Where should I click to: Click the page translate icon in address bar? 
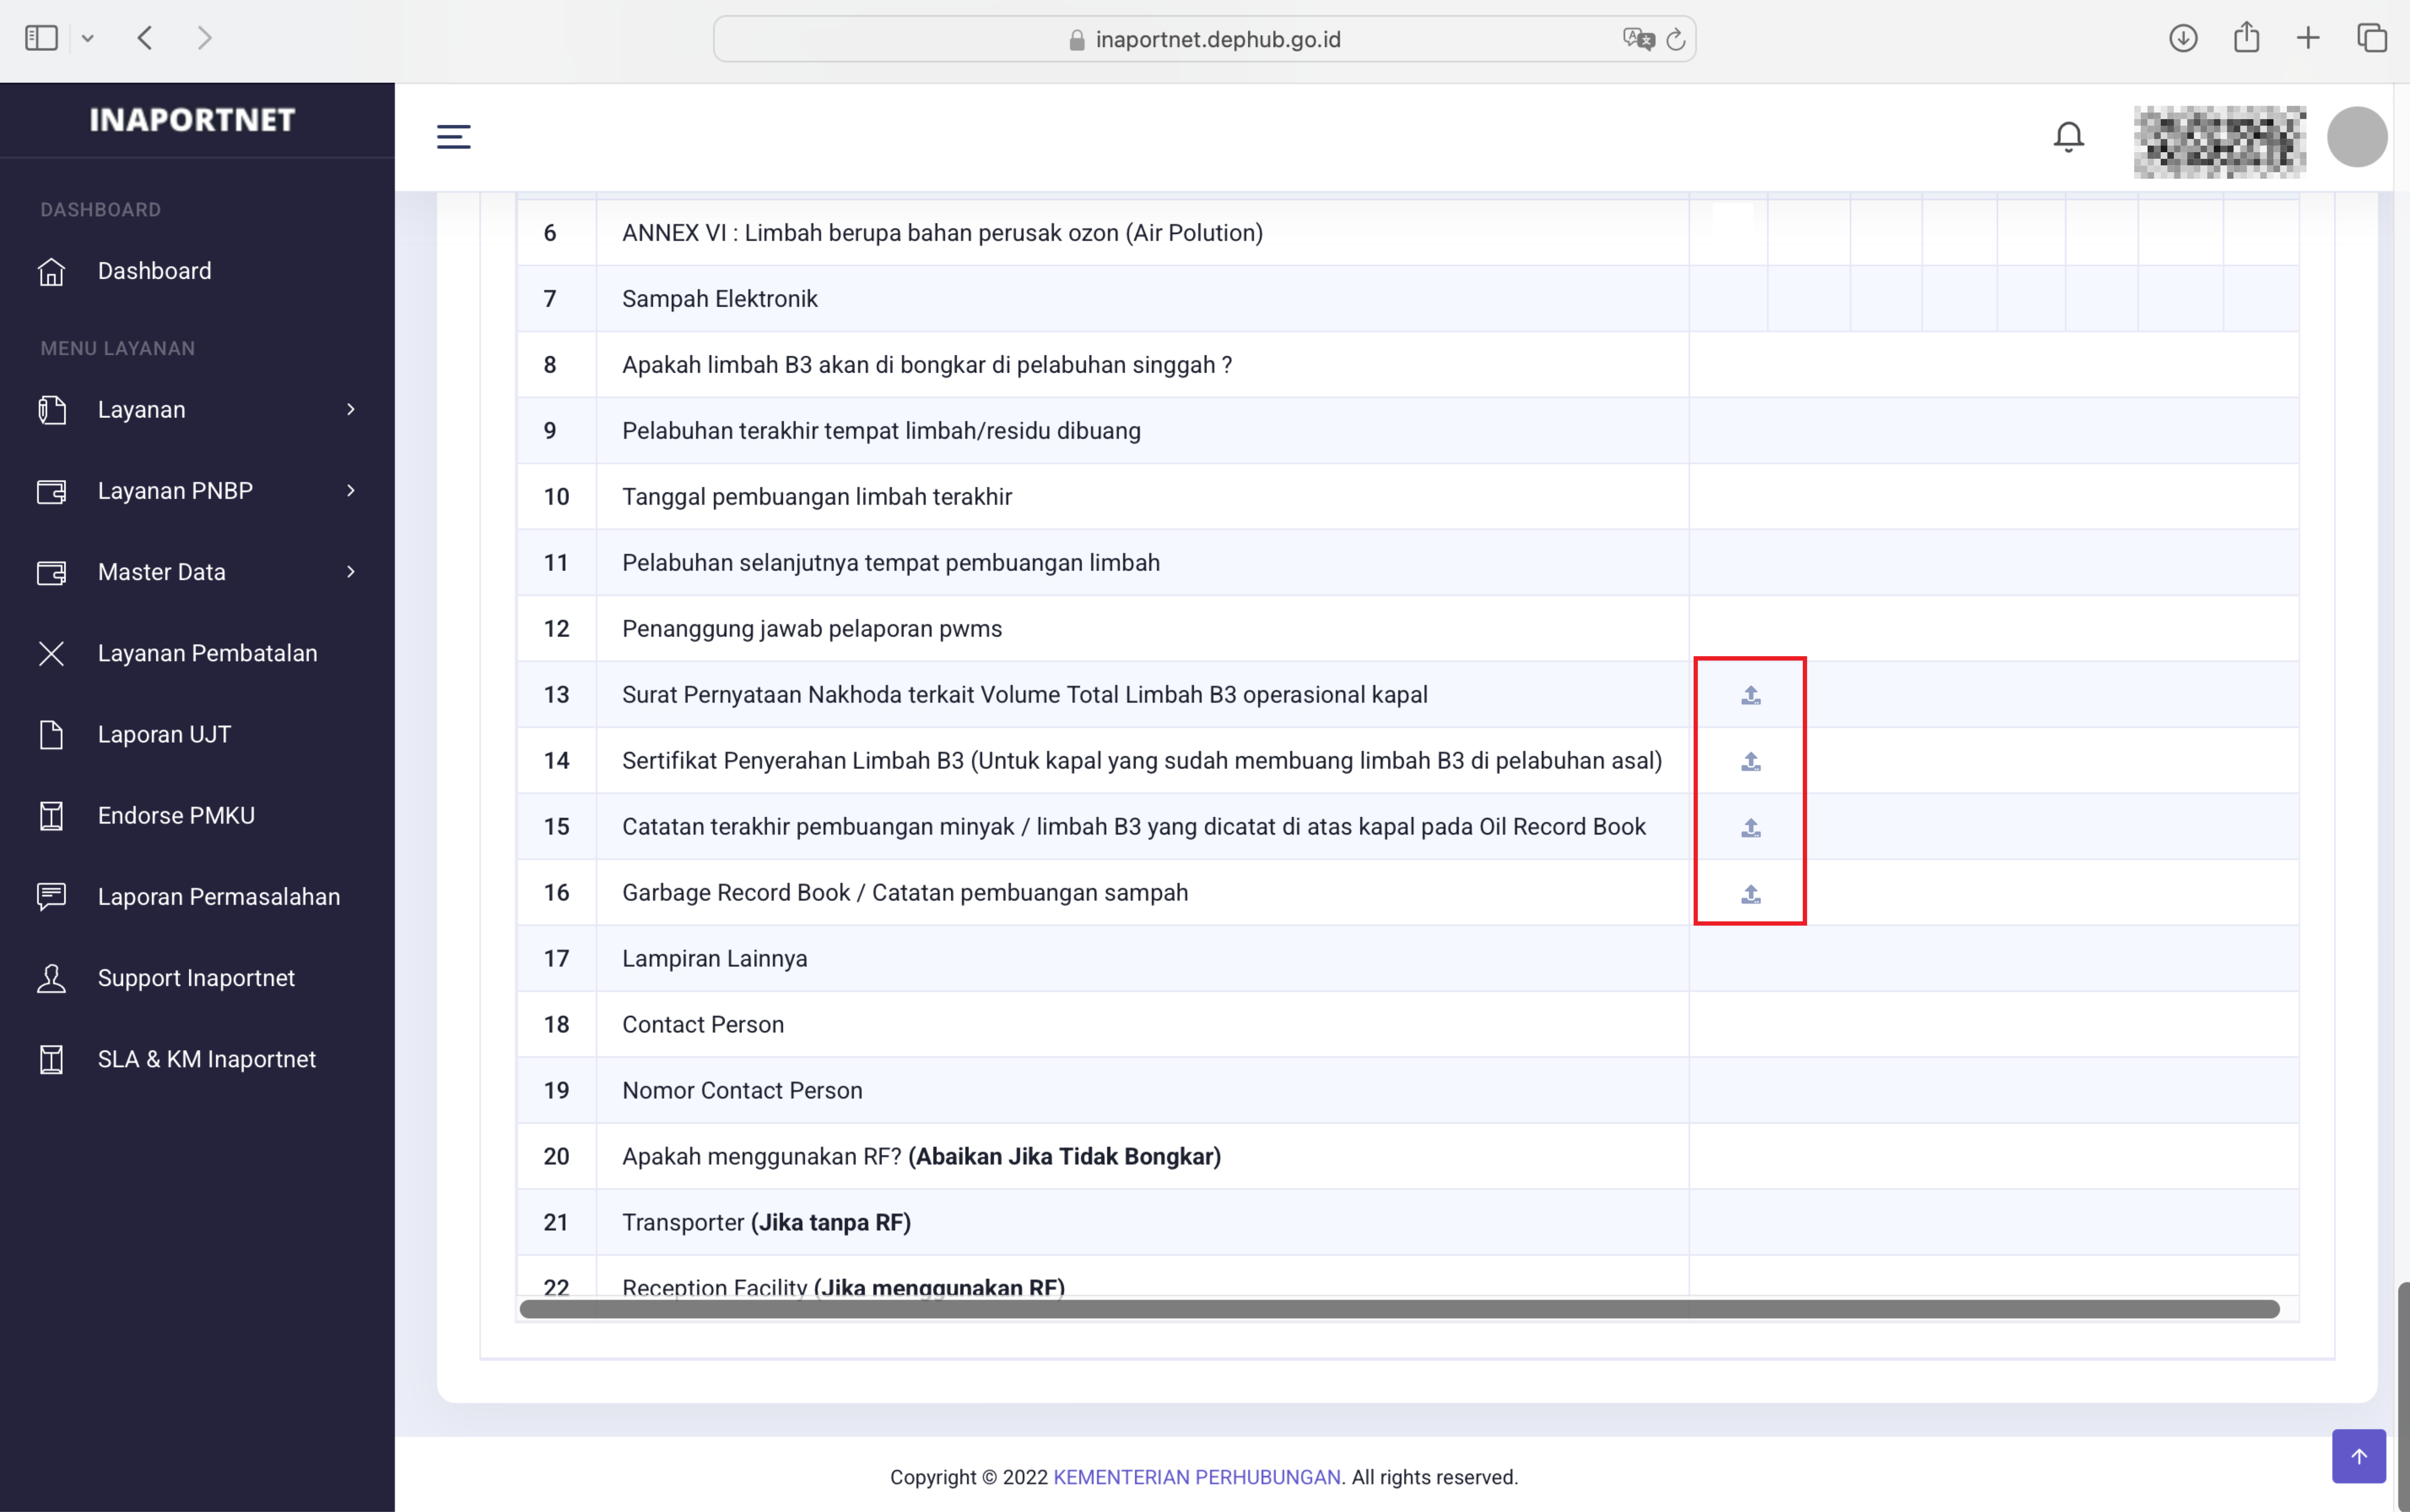tap(1637, 39)
